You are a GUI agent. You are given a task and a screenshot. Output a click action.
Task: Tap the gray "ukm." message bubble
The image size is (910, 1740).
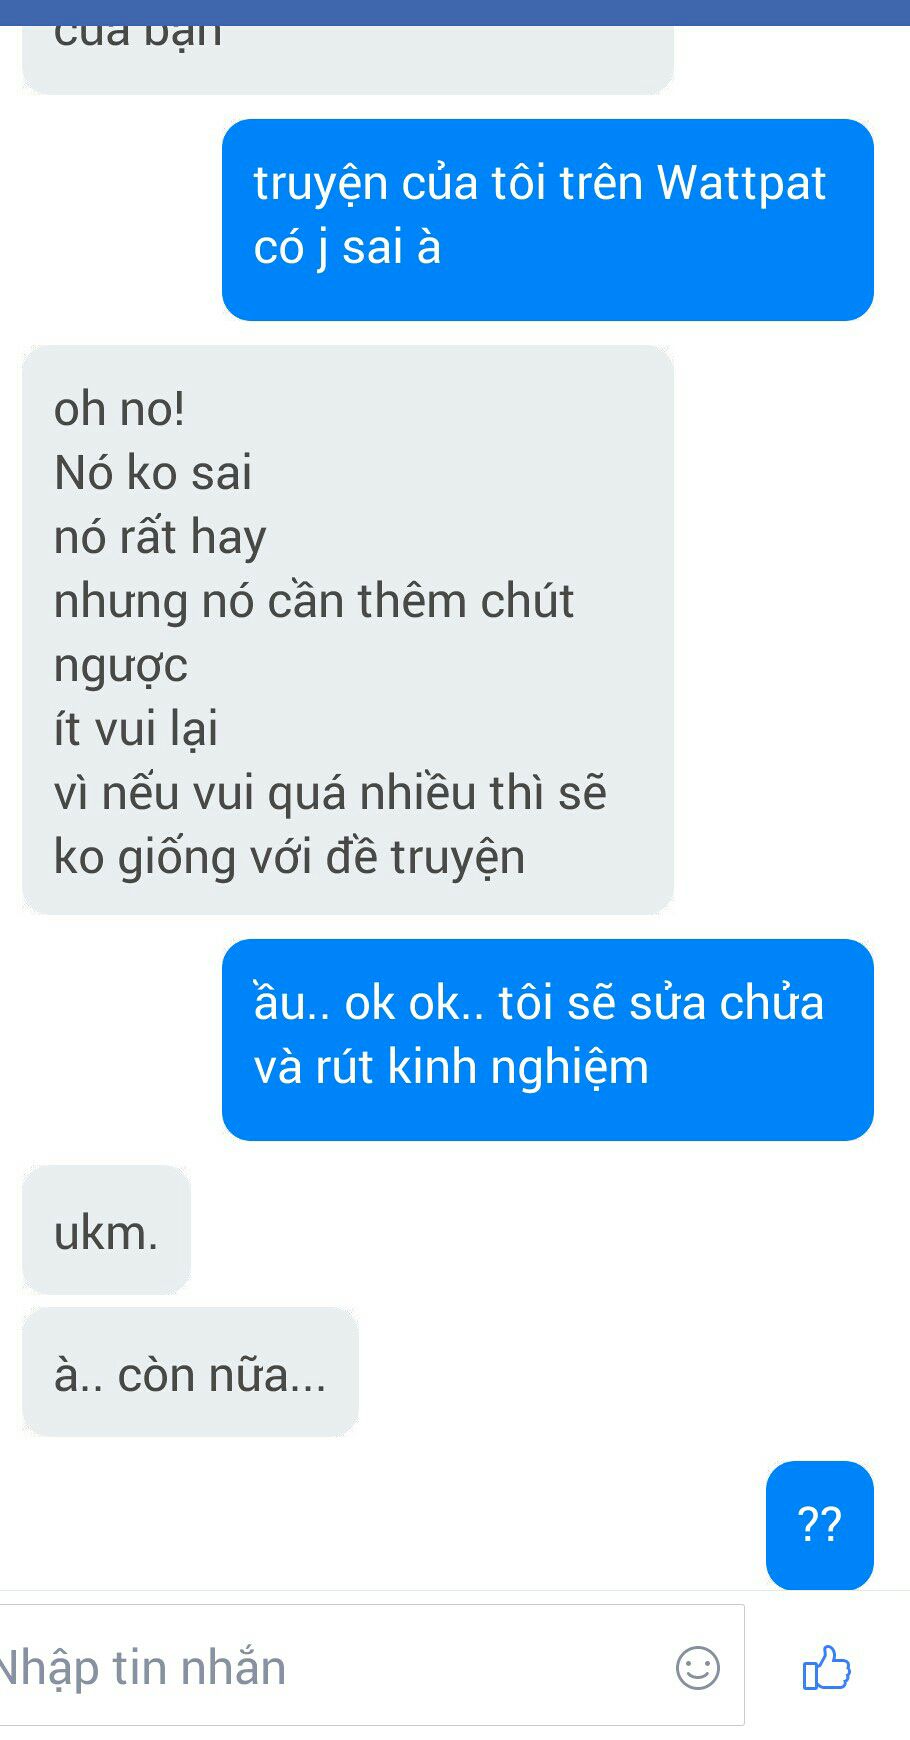tap(106, 1231)
